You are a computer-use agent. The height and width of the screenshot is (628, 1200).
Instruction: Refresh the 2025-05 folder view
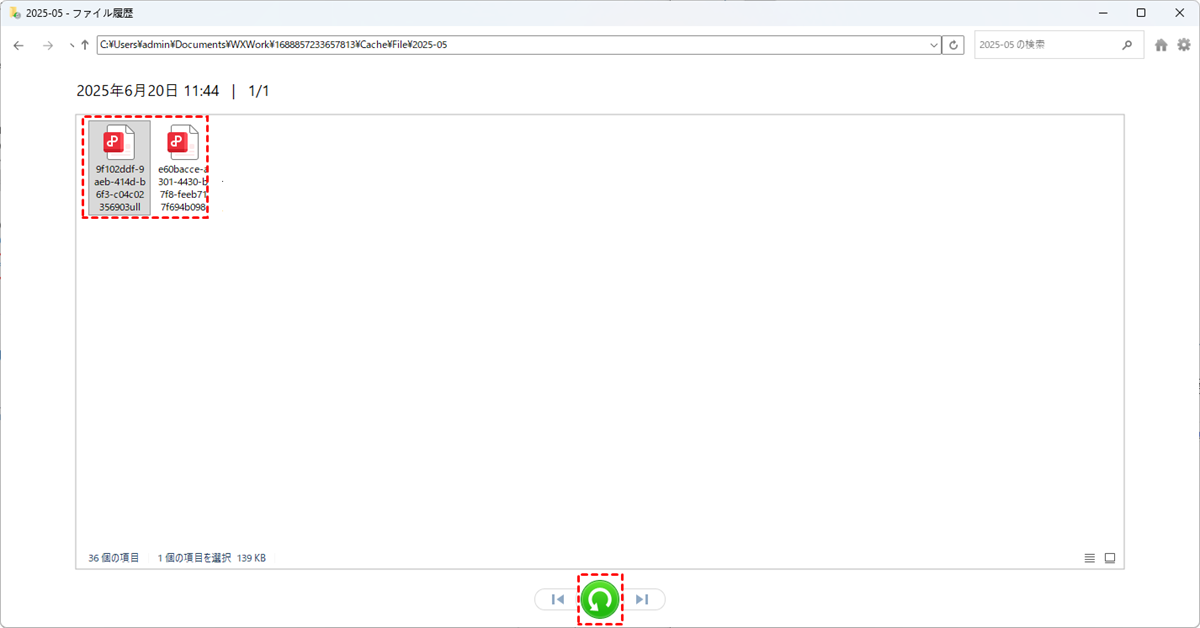point(955,45)
